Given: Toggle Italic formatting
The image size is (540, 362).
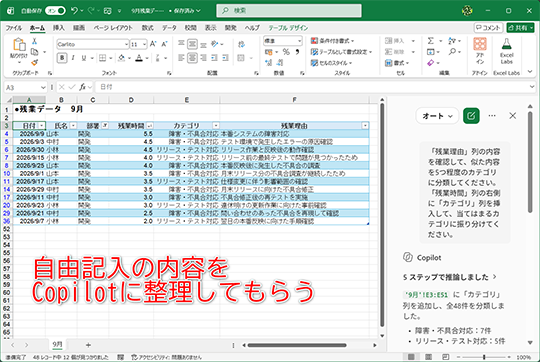Looking at the screenshot, I should coord(73,58).
